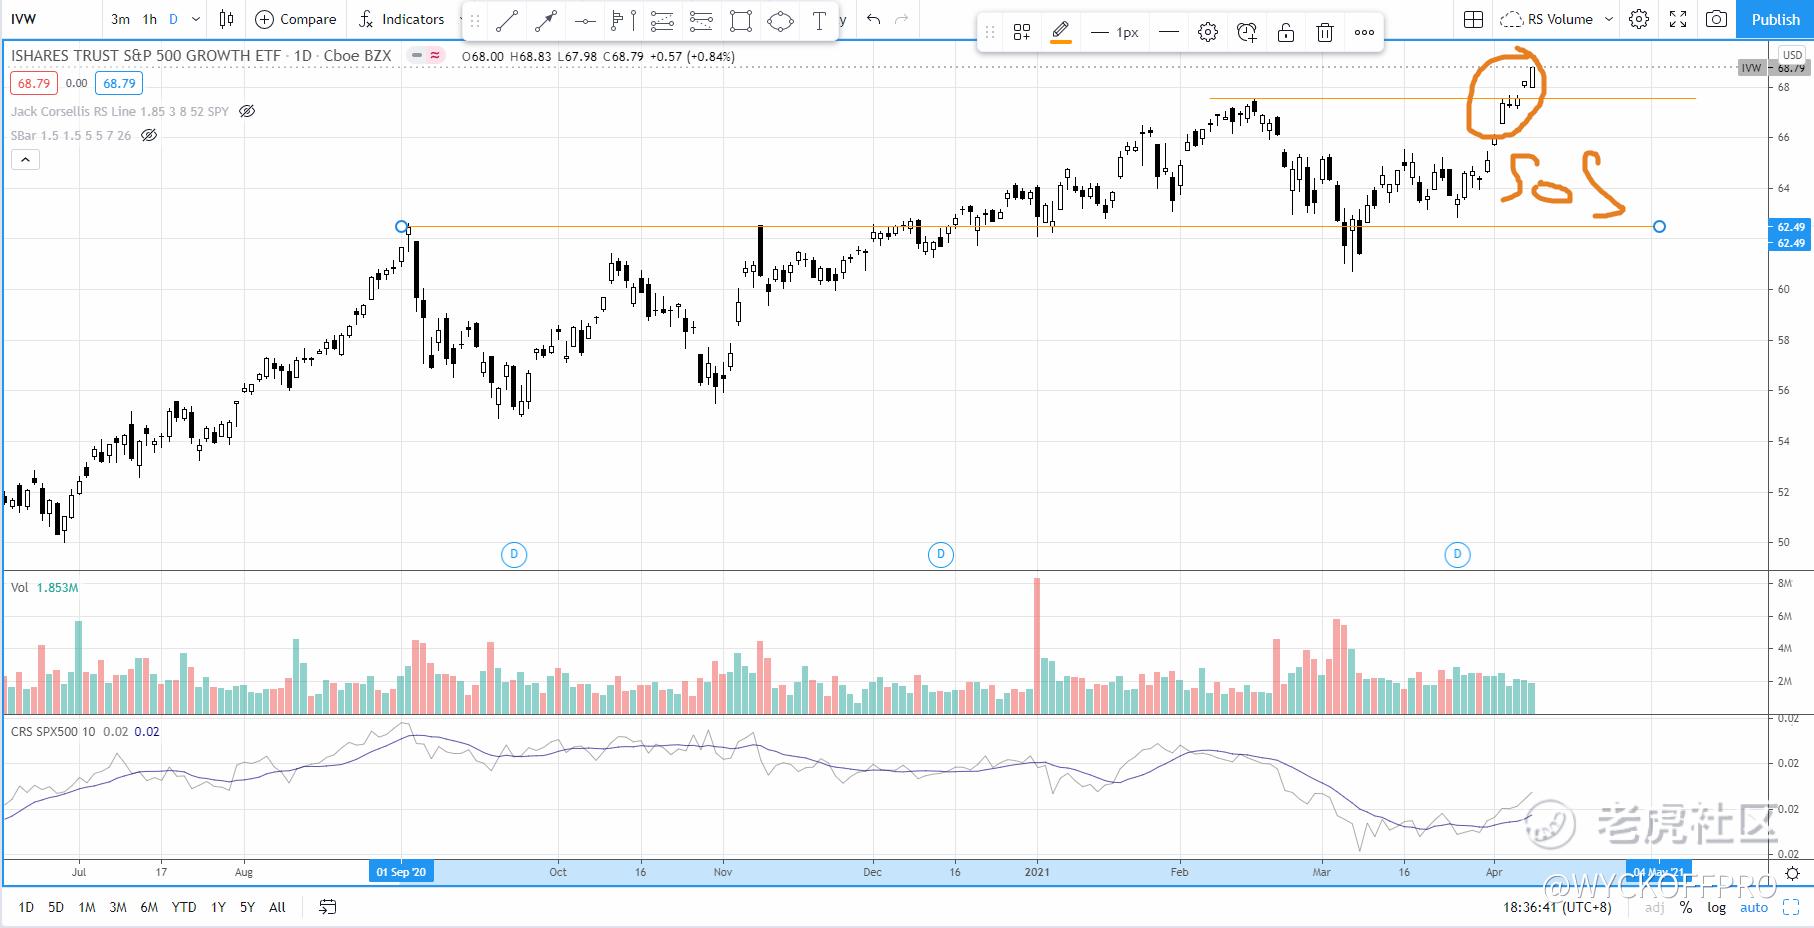This screenshot has height=928, width=1814.
Task: Select the ellipse shape tool
Action: coord(780,20)
